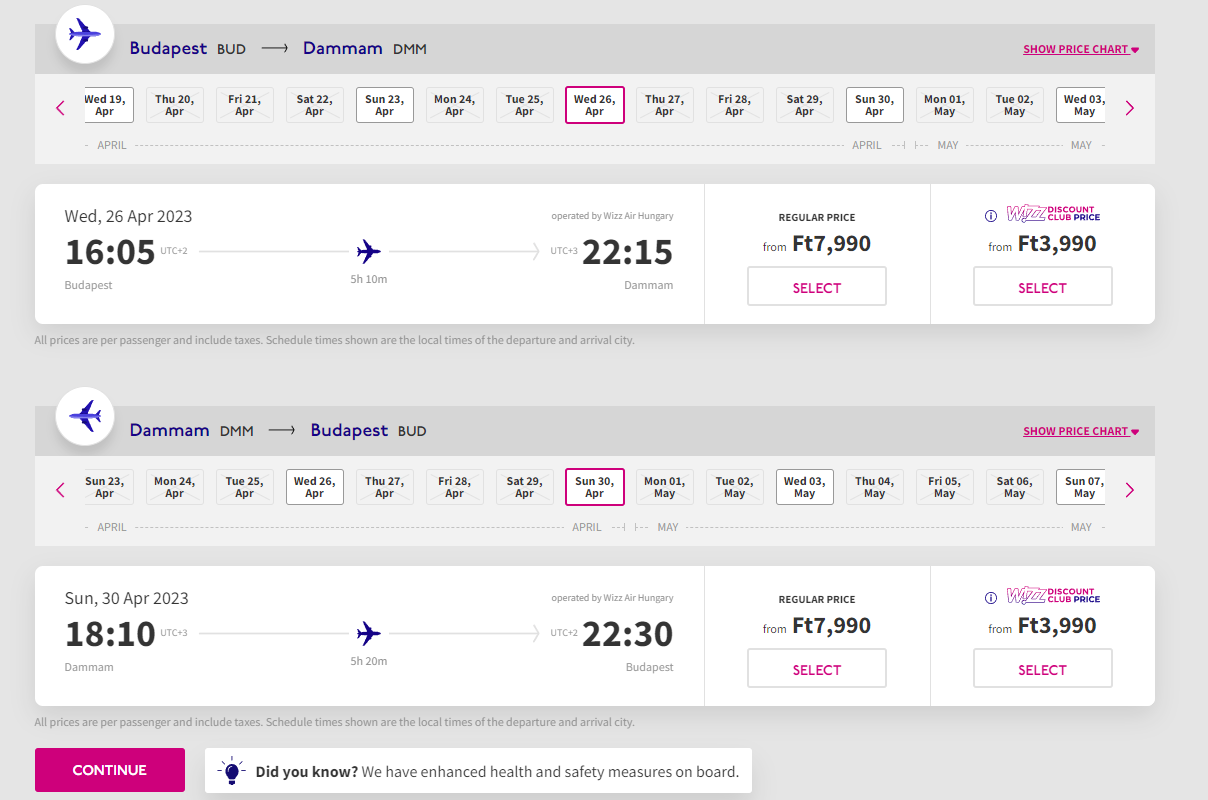
Task: Click info icon beside return Wizz Discount Club
Action: point(991,598)
